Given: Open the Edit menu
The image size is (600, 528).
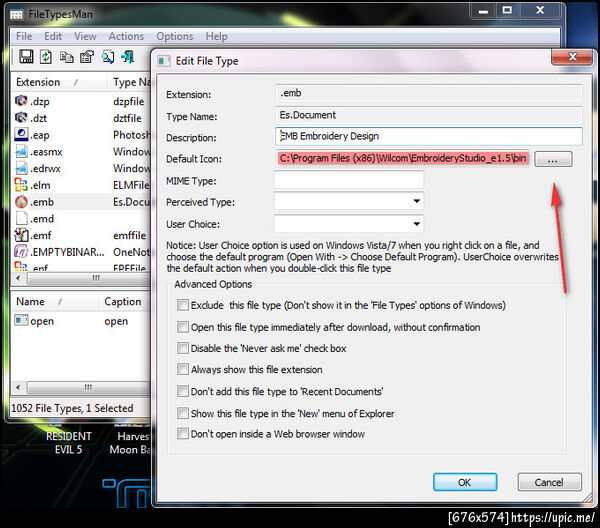Looking at the screenshot, I should tap(53, 36).
